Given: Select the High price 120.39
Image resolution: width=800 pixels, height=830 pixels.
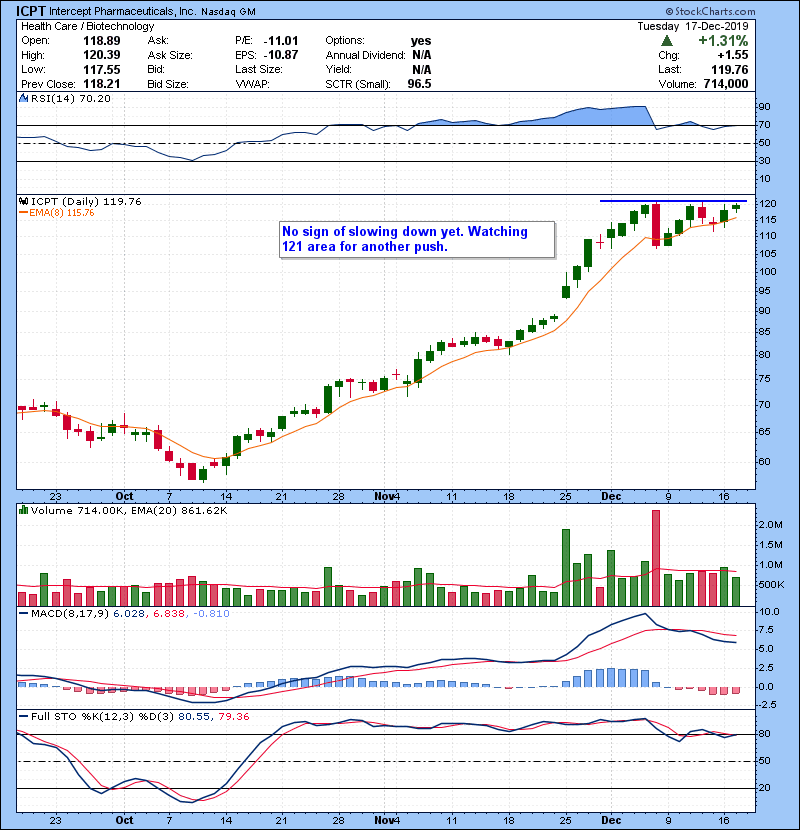Looking at the screenshot, I should point(102,55).
